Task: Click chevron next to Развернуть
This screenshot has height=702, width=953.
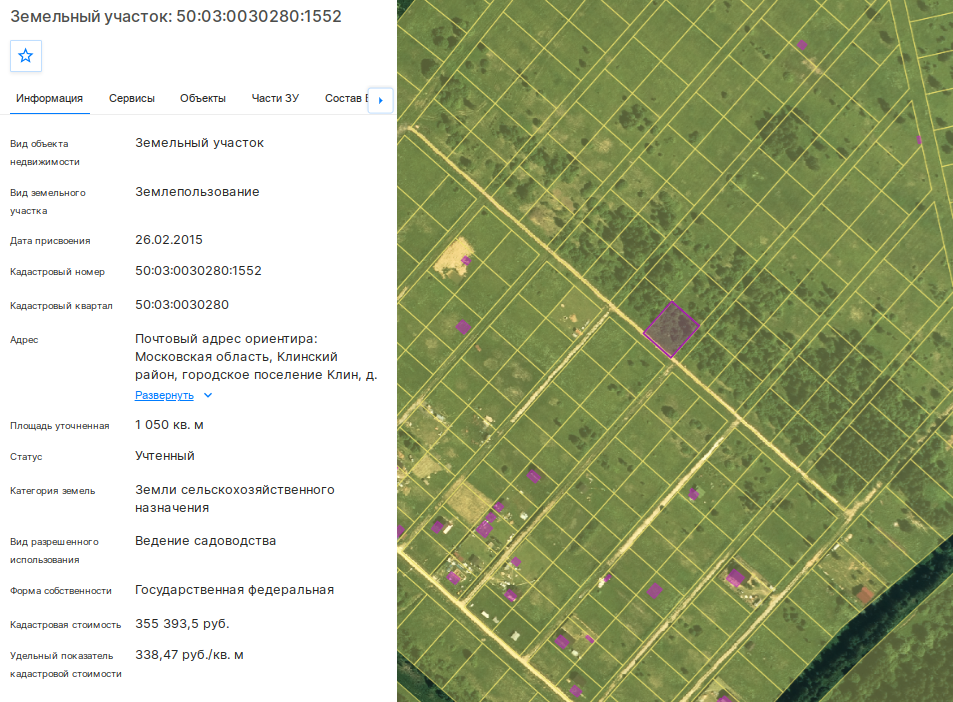Action: point(208,395)
